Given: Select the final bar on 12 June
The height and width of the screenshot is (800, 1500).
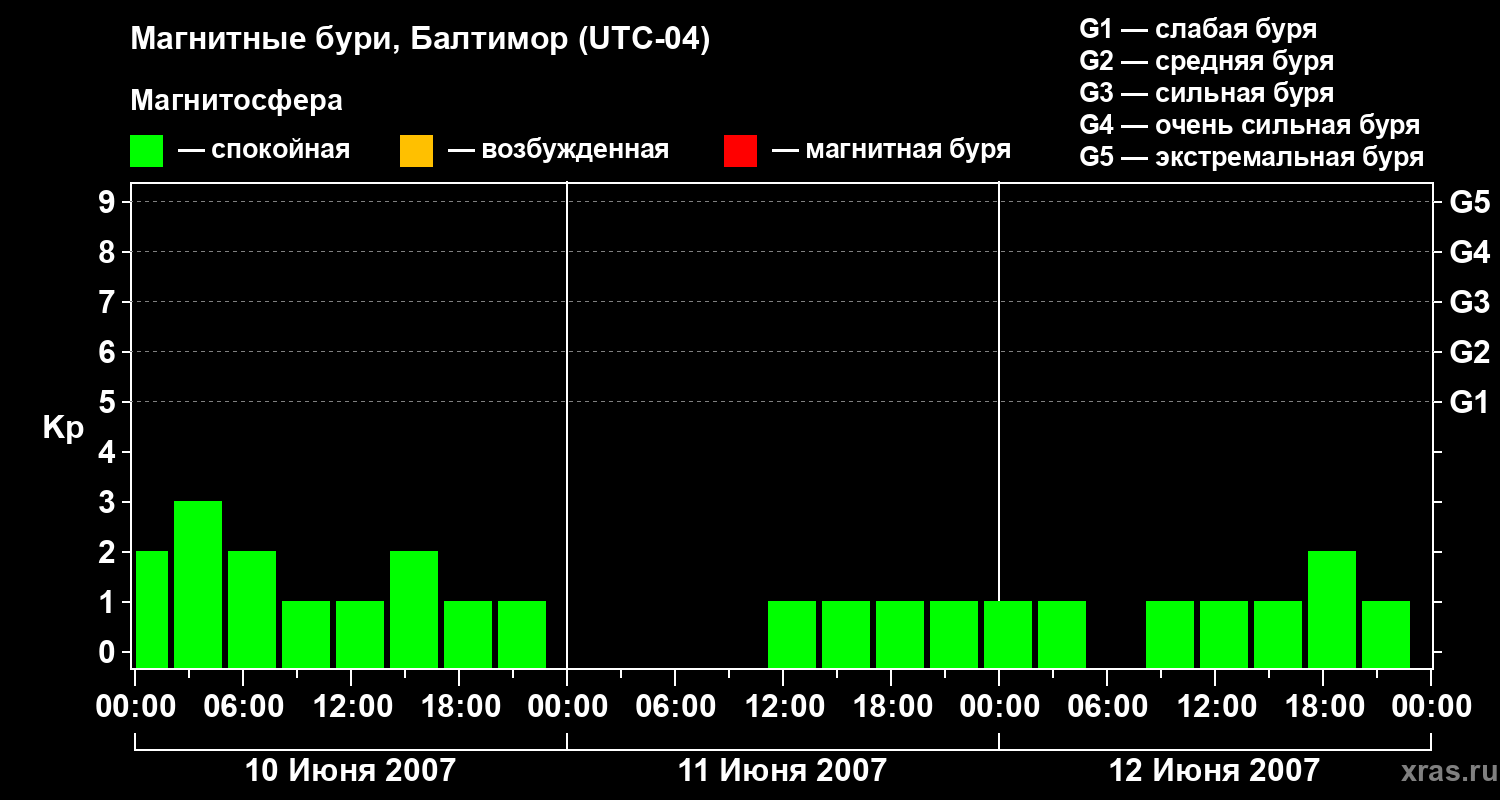Looking at the screenshot, I should 1386,634.
